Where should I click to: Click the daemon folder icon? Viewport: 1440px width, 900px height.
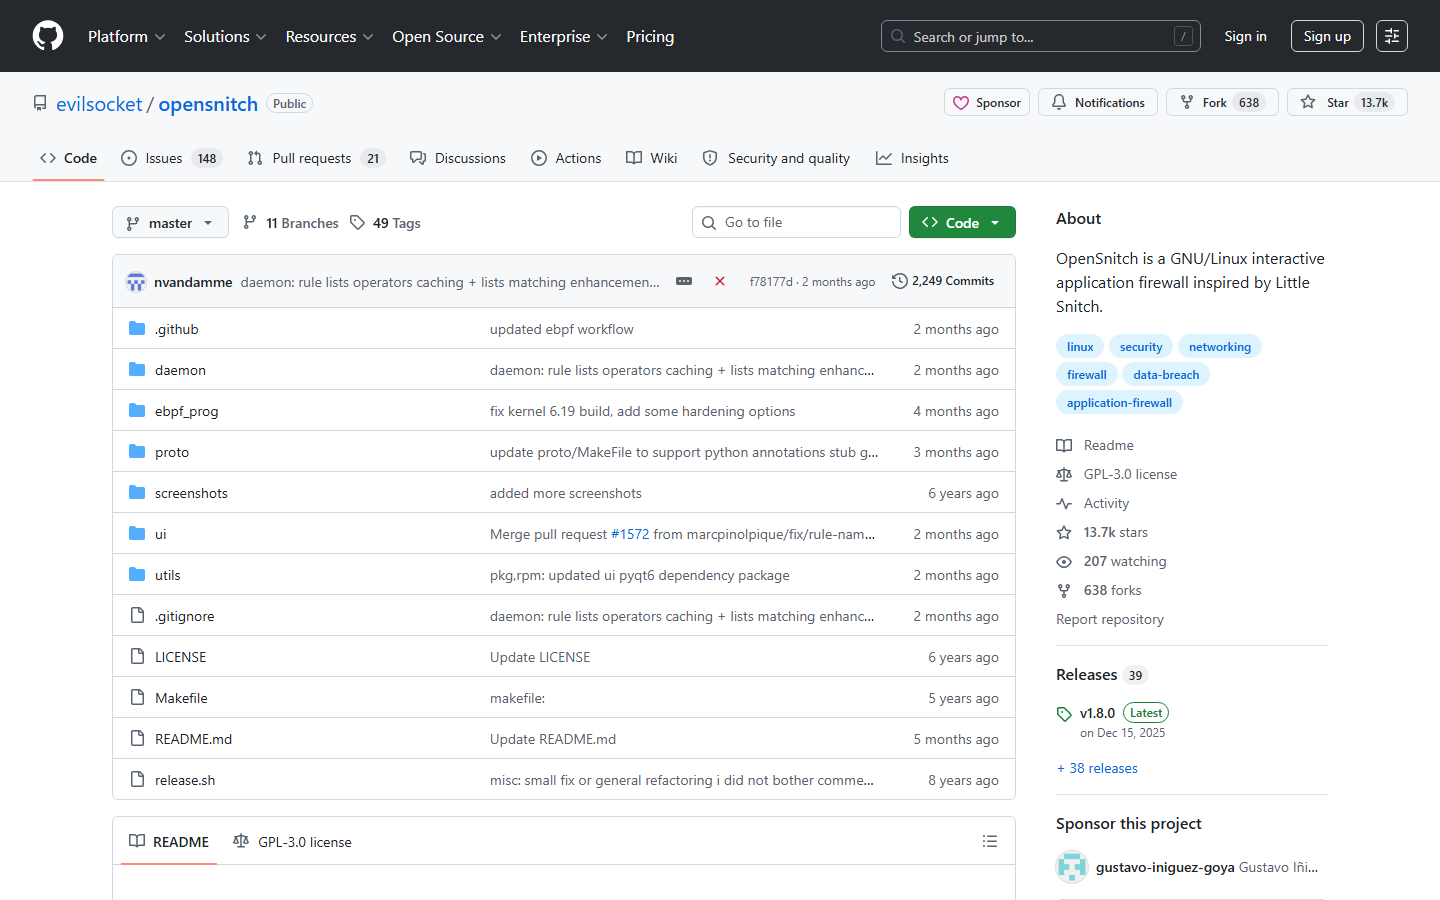tap(137, 370)
